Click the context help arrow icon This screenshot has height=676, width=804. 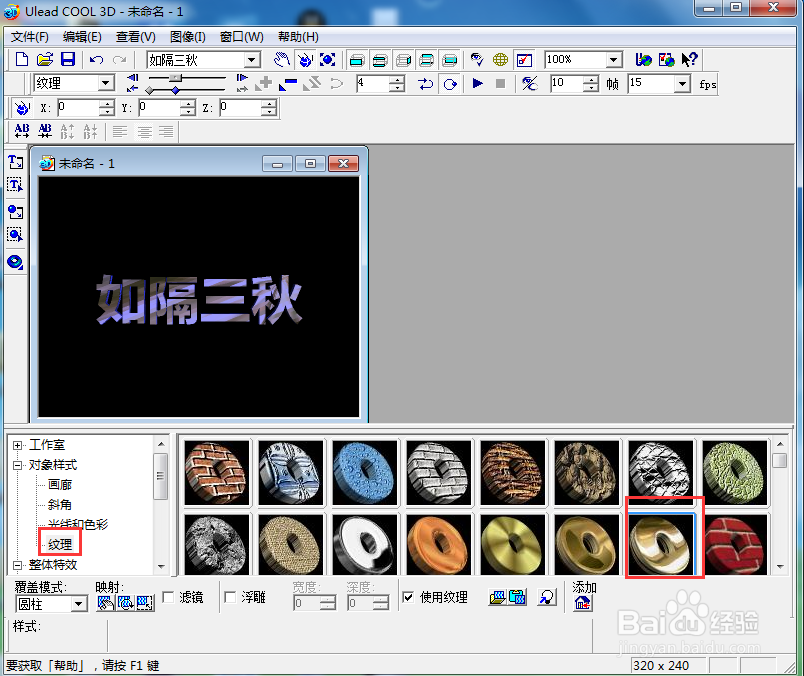689,59
